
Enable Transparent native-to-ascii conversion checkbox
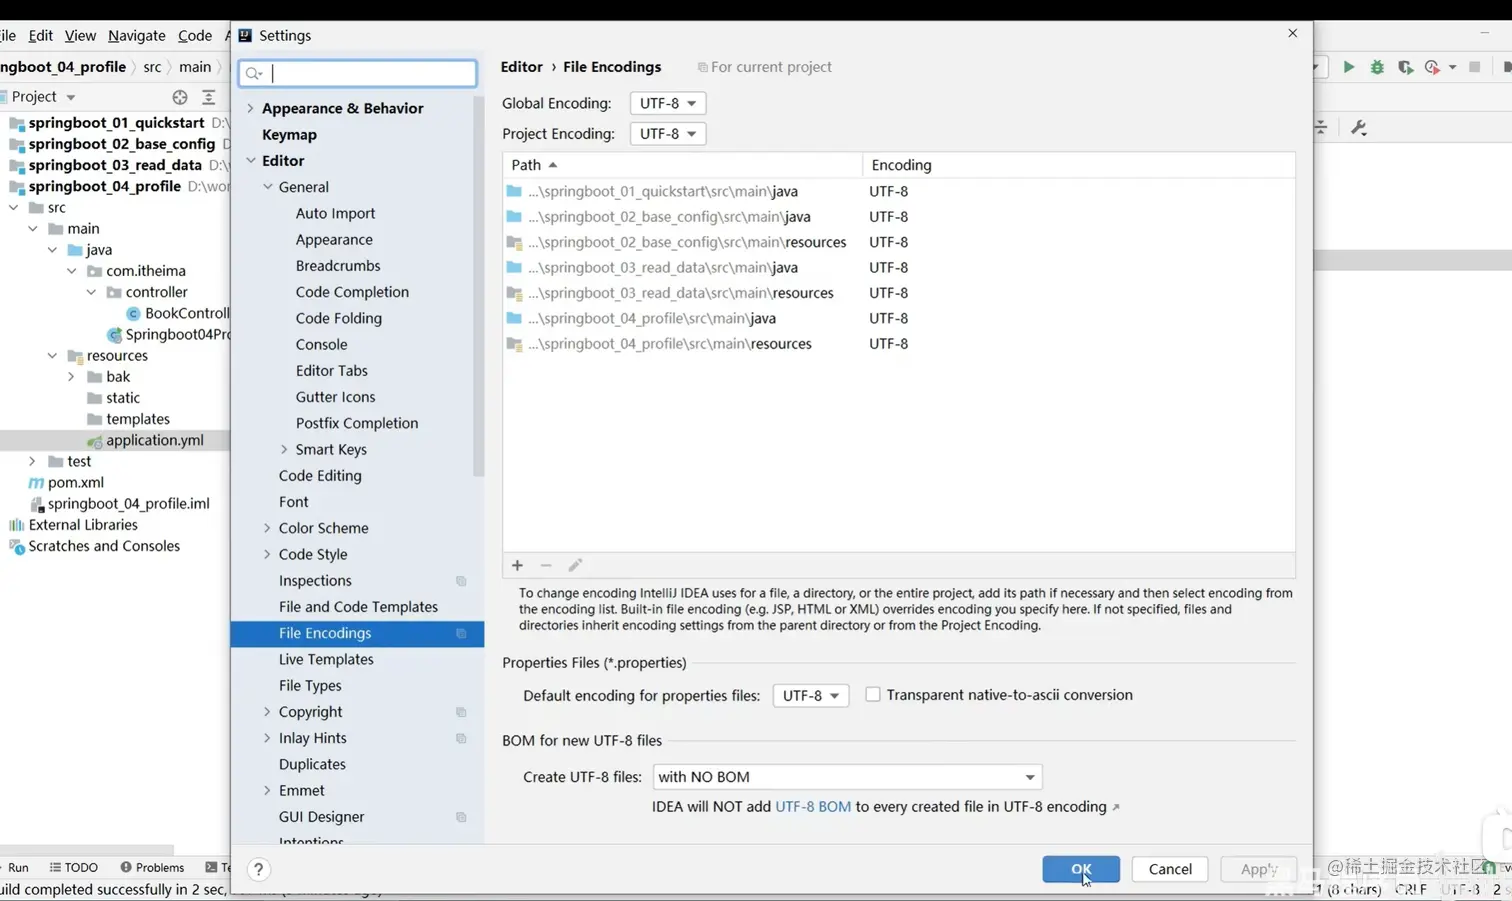point(873,694)
